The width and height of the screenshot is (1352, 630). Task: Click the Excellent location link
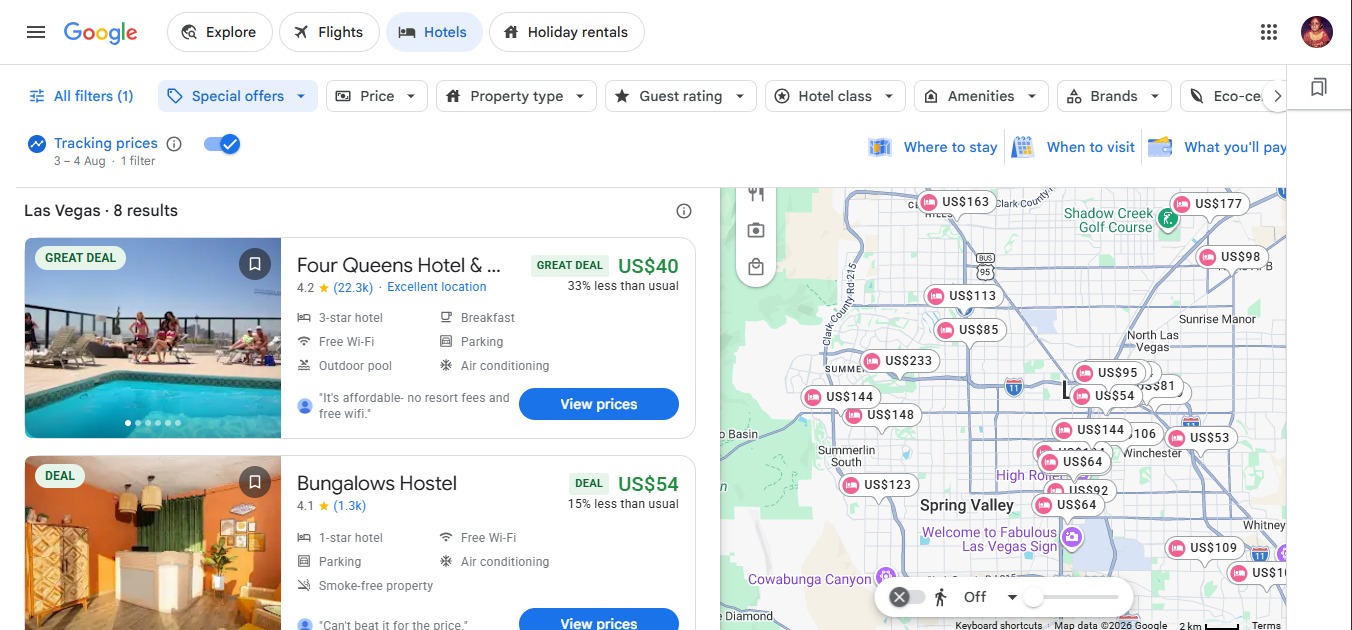[x=437, y=287]
